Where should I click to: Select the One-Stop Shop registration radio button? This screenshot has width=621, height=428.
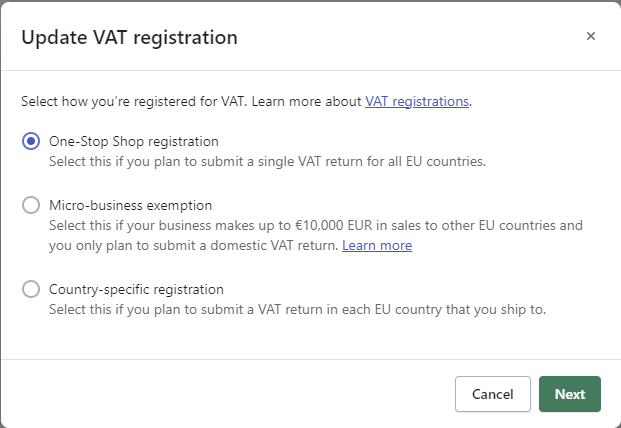point(31,142)
